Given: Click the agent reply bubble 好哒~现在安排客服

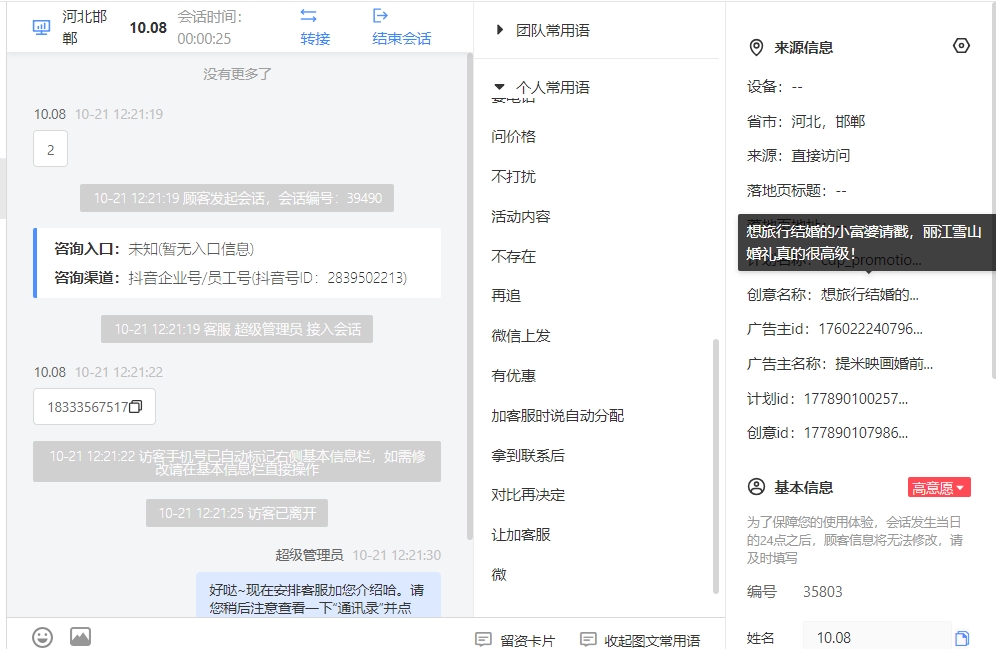Looking at the screenshot, I should pos(318,597).
